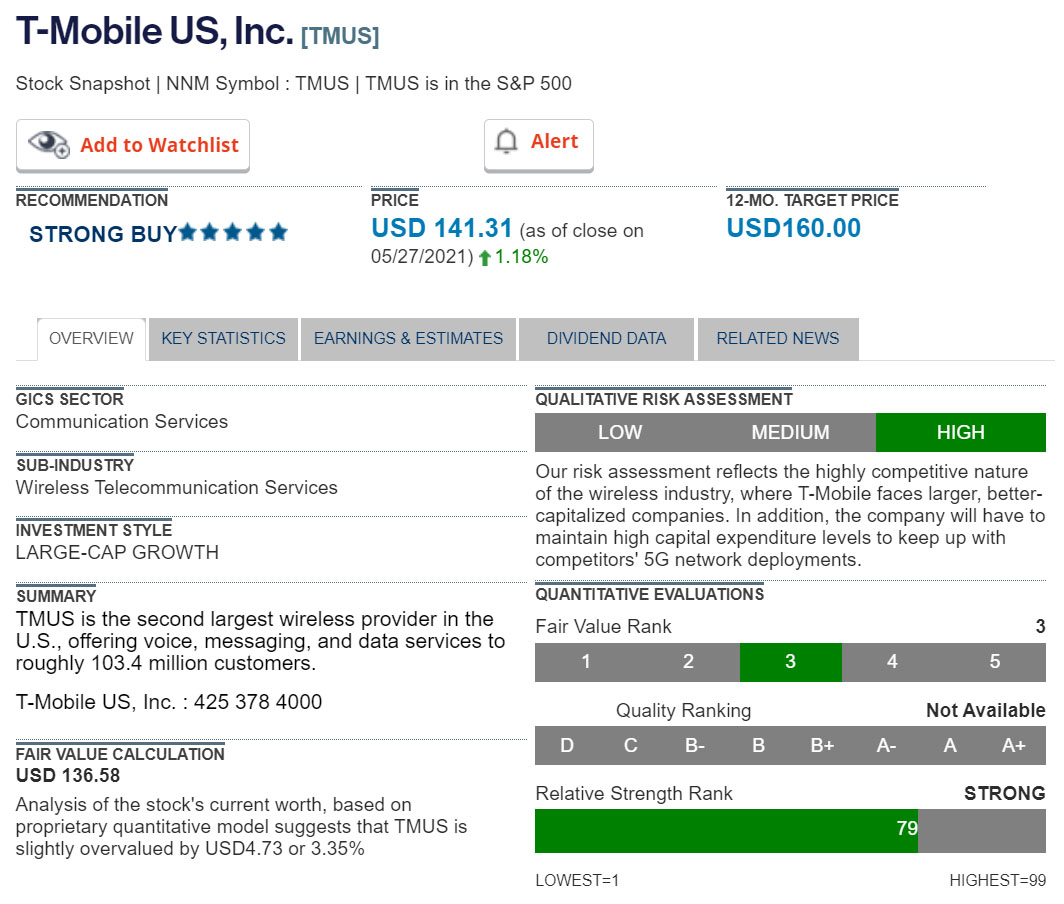Go to the Related News tab
This screenshot has height=904, width=1064.
(777, 338)
